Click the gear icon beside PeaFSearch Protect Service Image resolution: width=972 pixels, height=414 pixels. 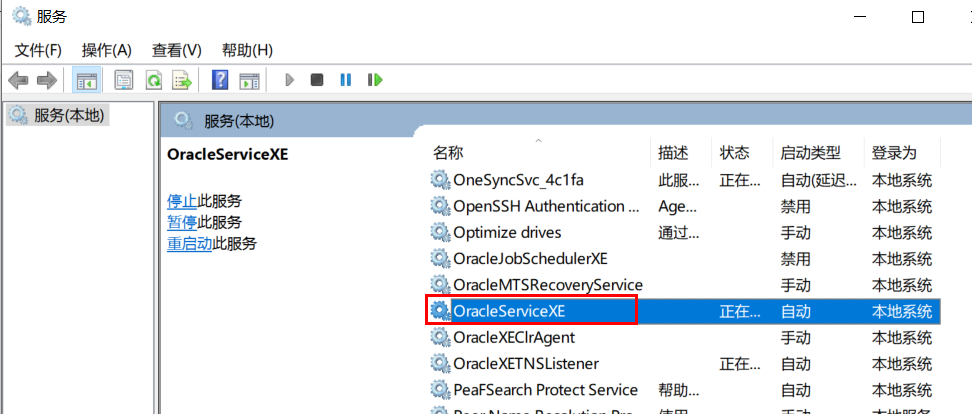(440, 390)
